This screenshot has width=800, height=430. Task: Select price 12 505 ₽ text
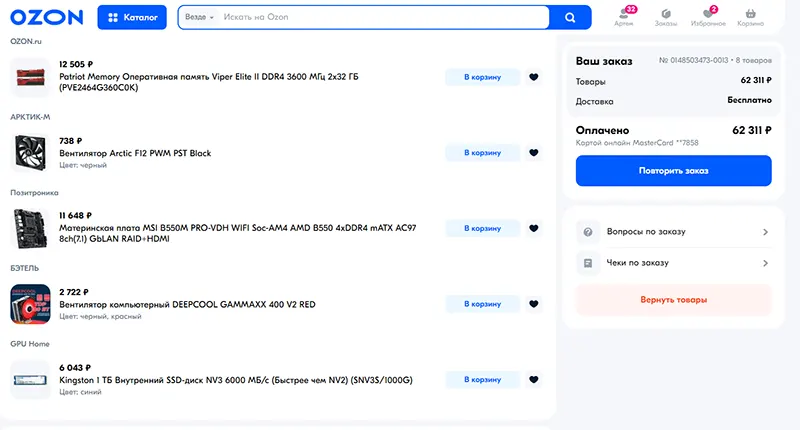click(76, 64)
